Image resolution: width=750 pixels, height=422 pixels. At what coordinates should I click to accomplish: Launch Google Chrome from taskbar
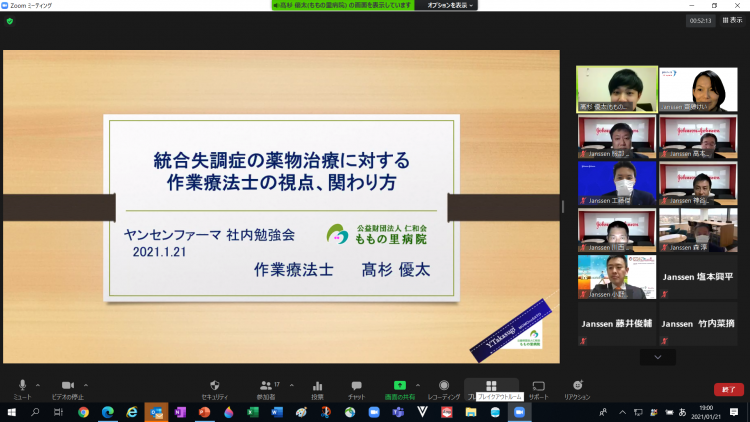click(83, 412)
